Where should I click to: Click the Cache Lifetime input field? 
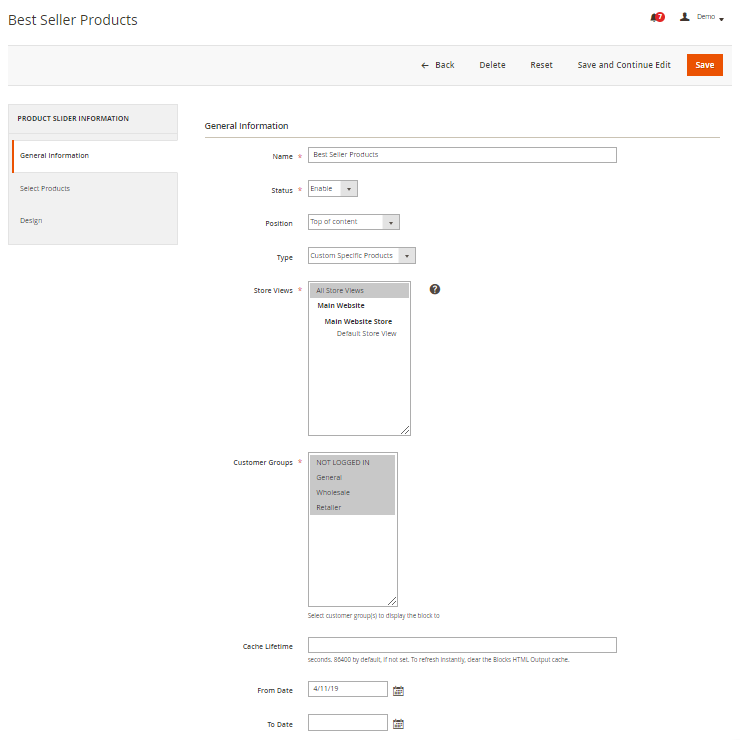(x=462, y=645)
